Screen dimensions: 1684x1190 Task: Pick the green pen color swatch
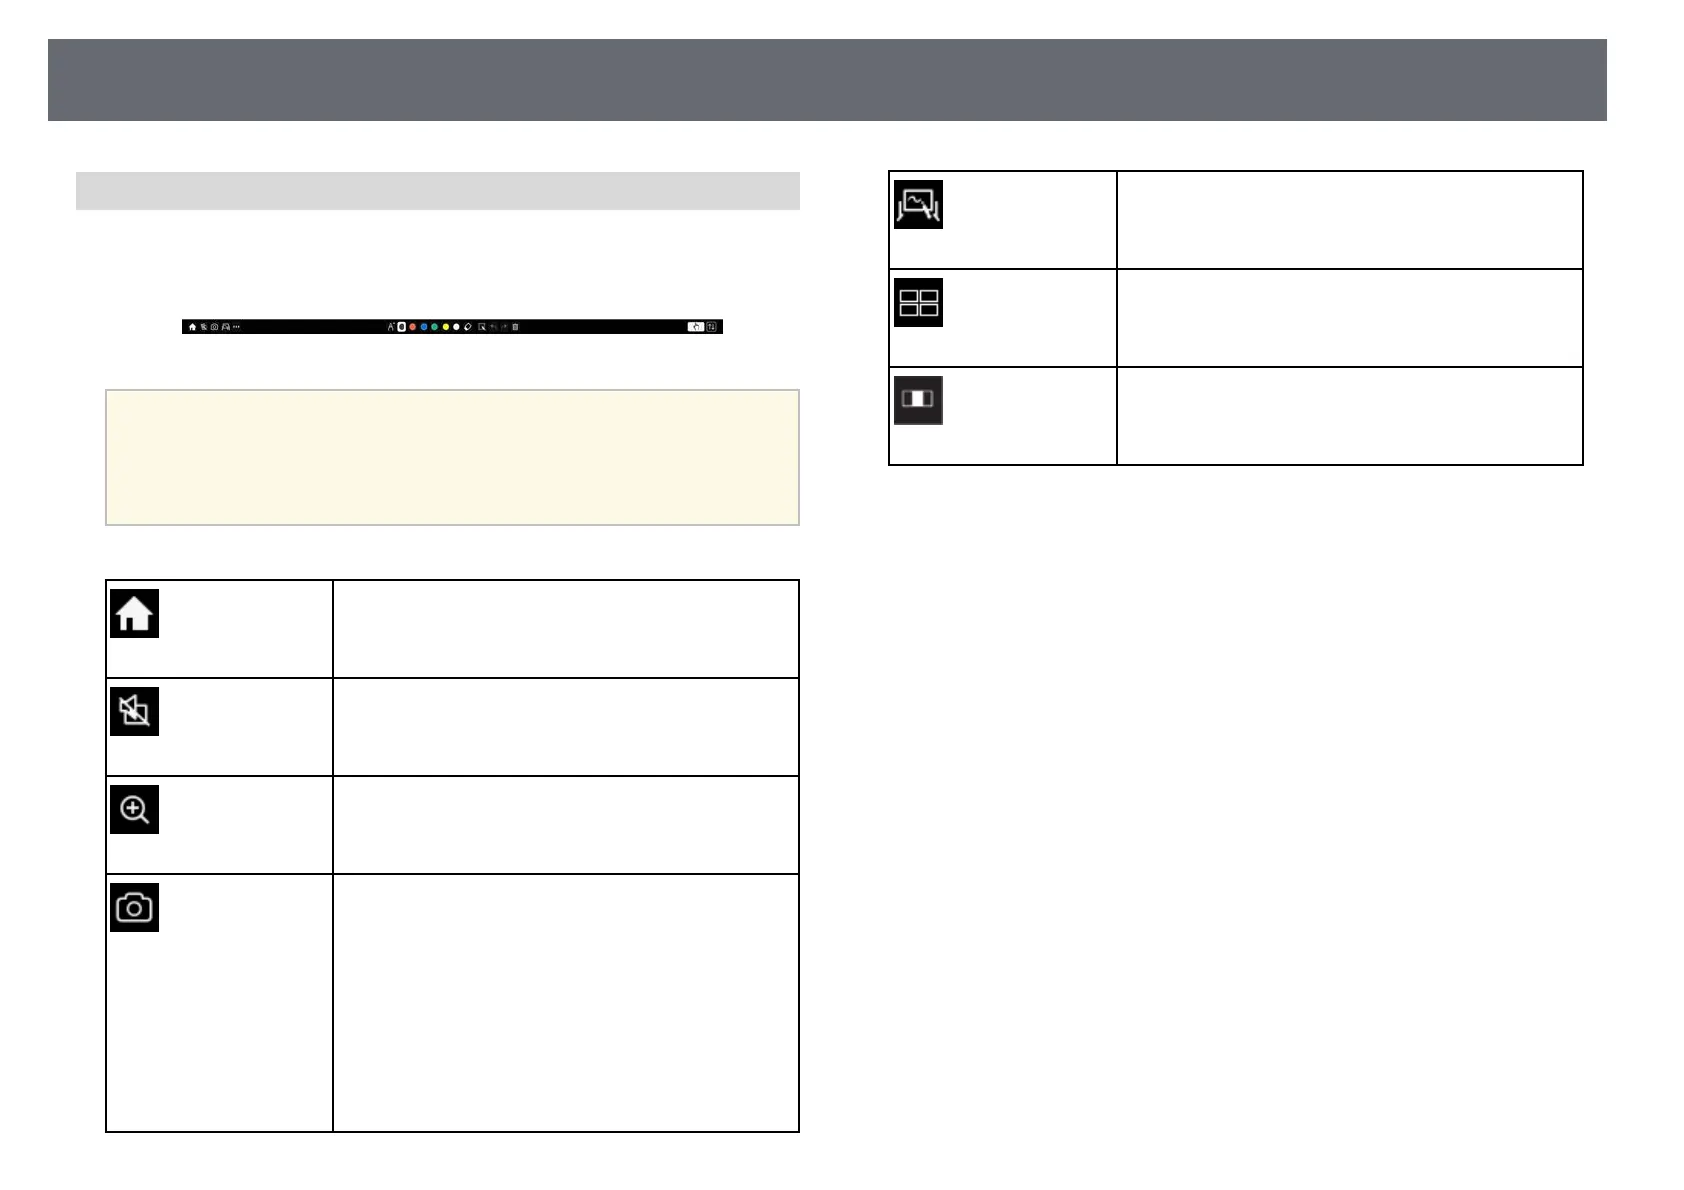point(434,327)
